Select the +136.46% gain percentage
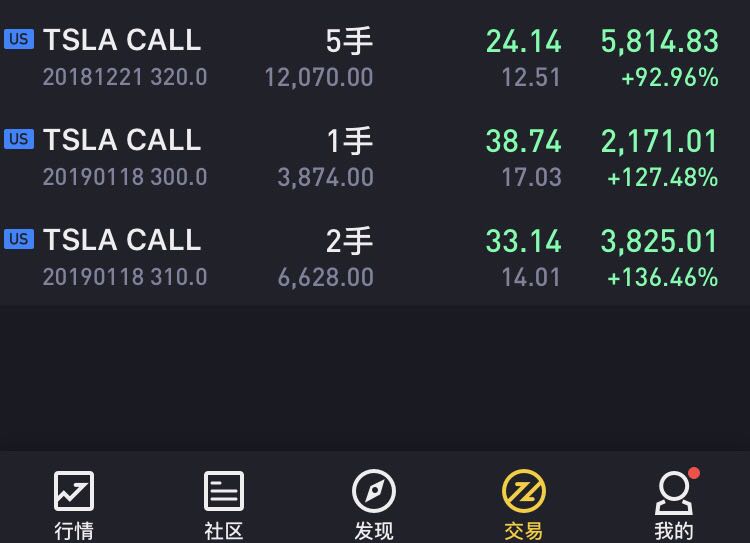750x543 pixels. [x=662, y=277]
